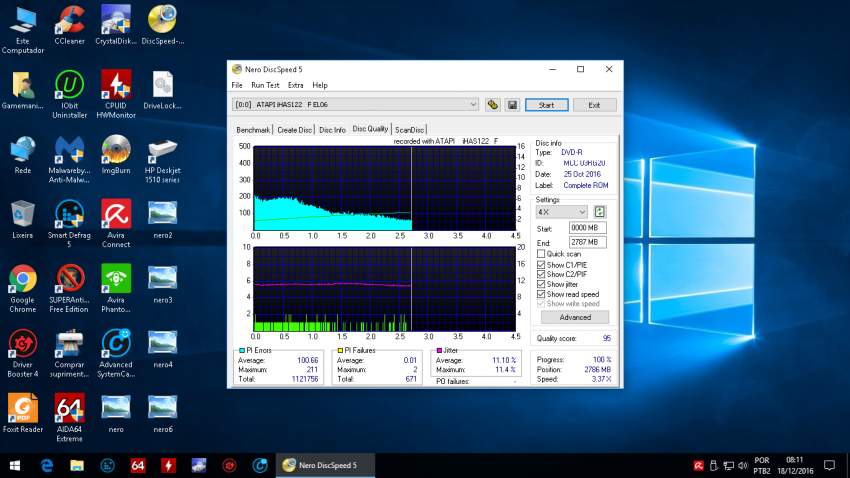Enable the Quick scan checkbox
Image resolution: width=850 pixels, height=478 pixels.
541,253
